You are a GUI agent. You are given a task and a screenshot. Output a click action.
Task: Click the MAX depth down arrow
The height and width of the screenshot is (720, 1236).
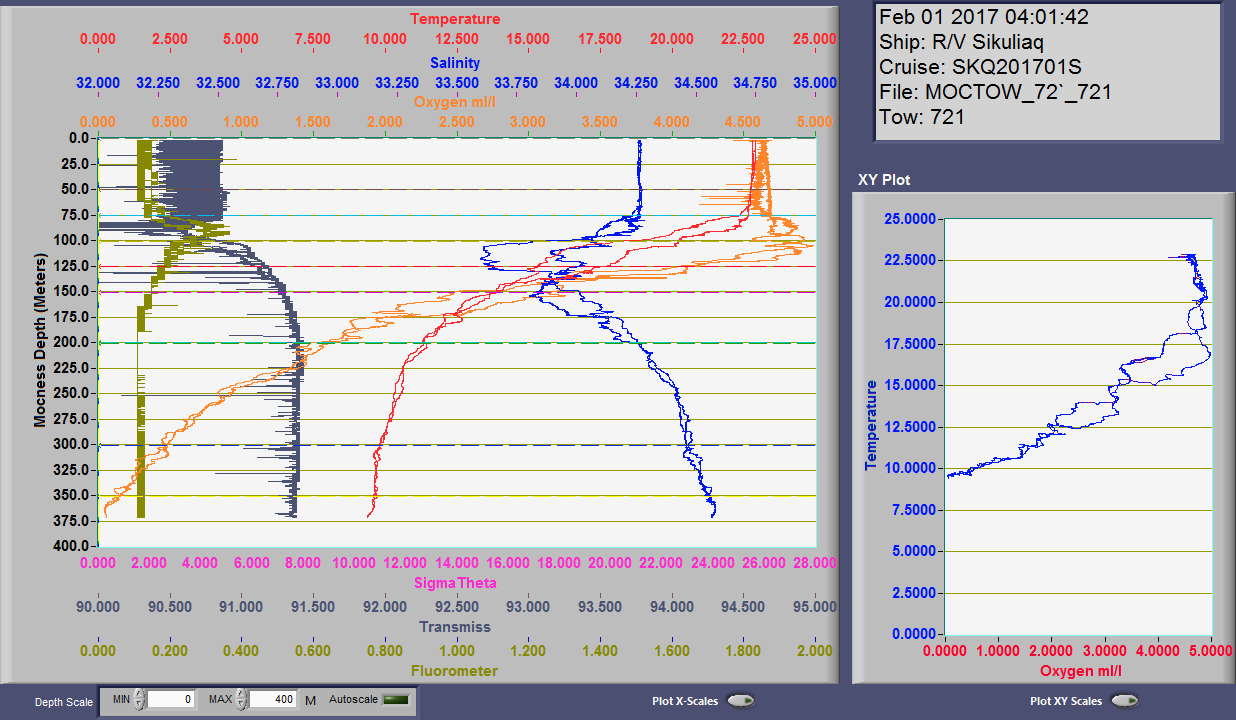point(240,705)
